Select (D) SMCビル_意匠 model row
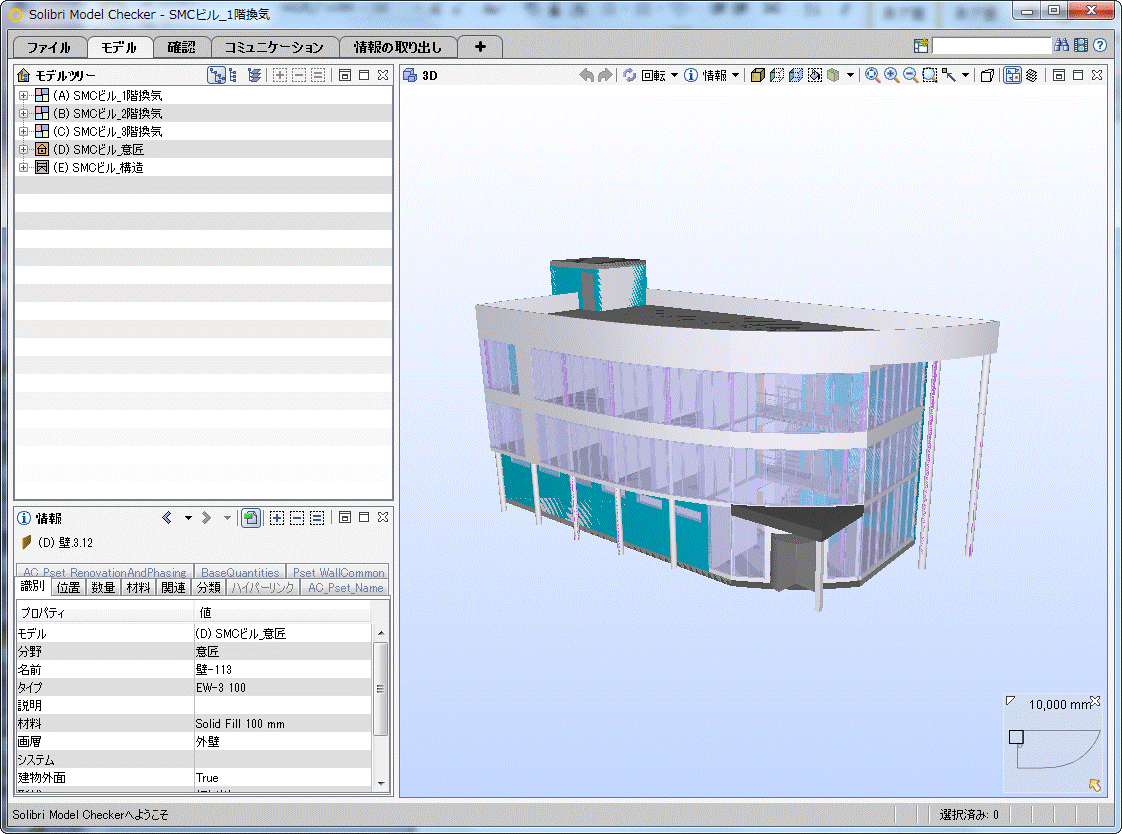Image resolution: width=1122 pixels, height=834 pixels. tap(203, 149)
